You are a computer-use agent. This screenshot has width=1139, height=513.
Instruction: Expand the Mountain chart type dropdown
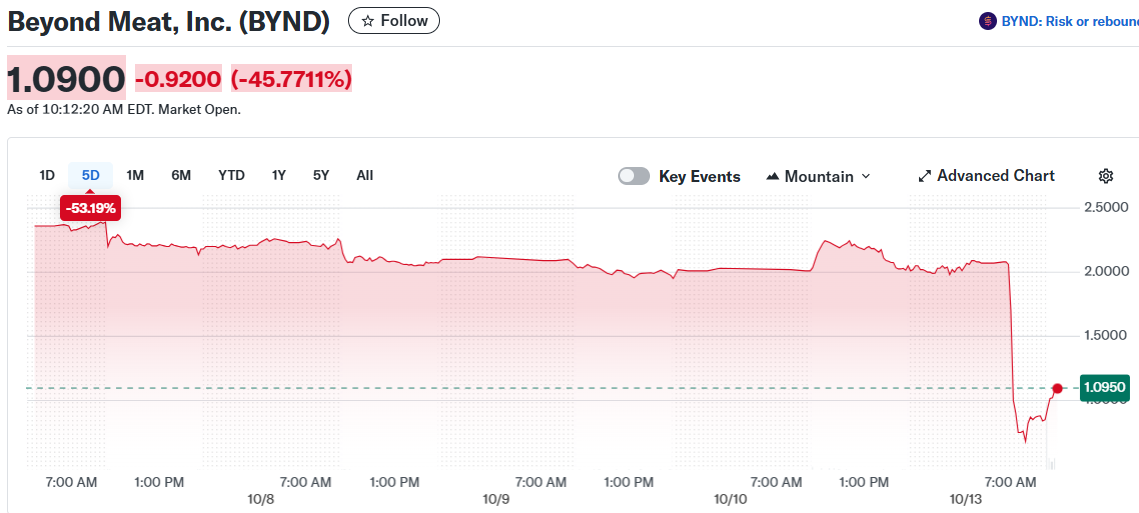coord(866,176)
